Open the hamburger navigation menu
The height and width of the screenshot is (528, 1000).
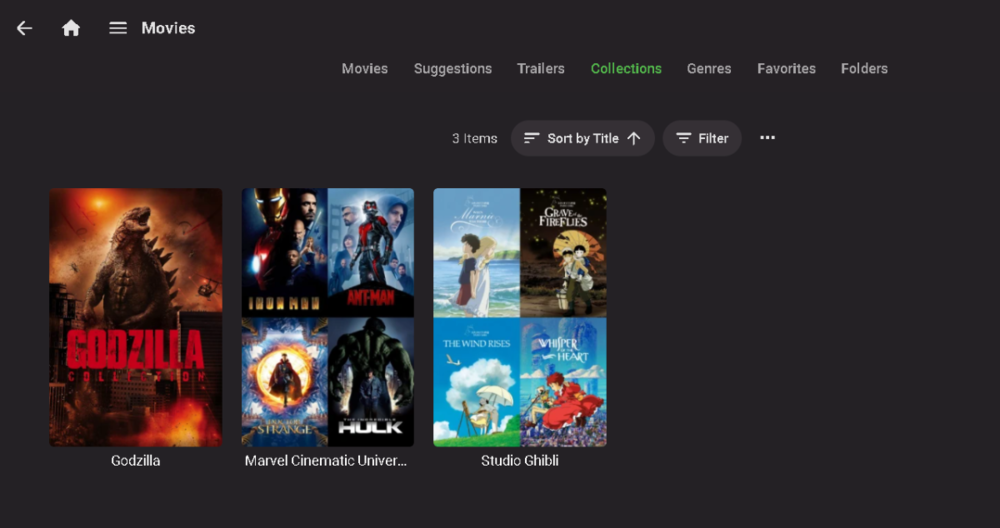(118, 28)
